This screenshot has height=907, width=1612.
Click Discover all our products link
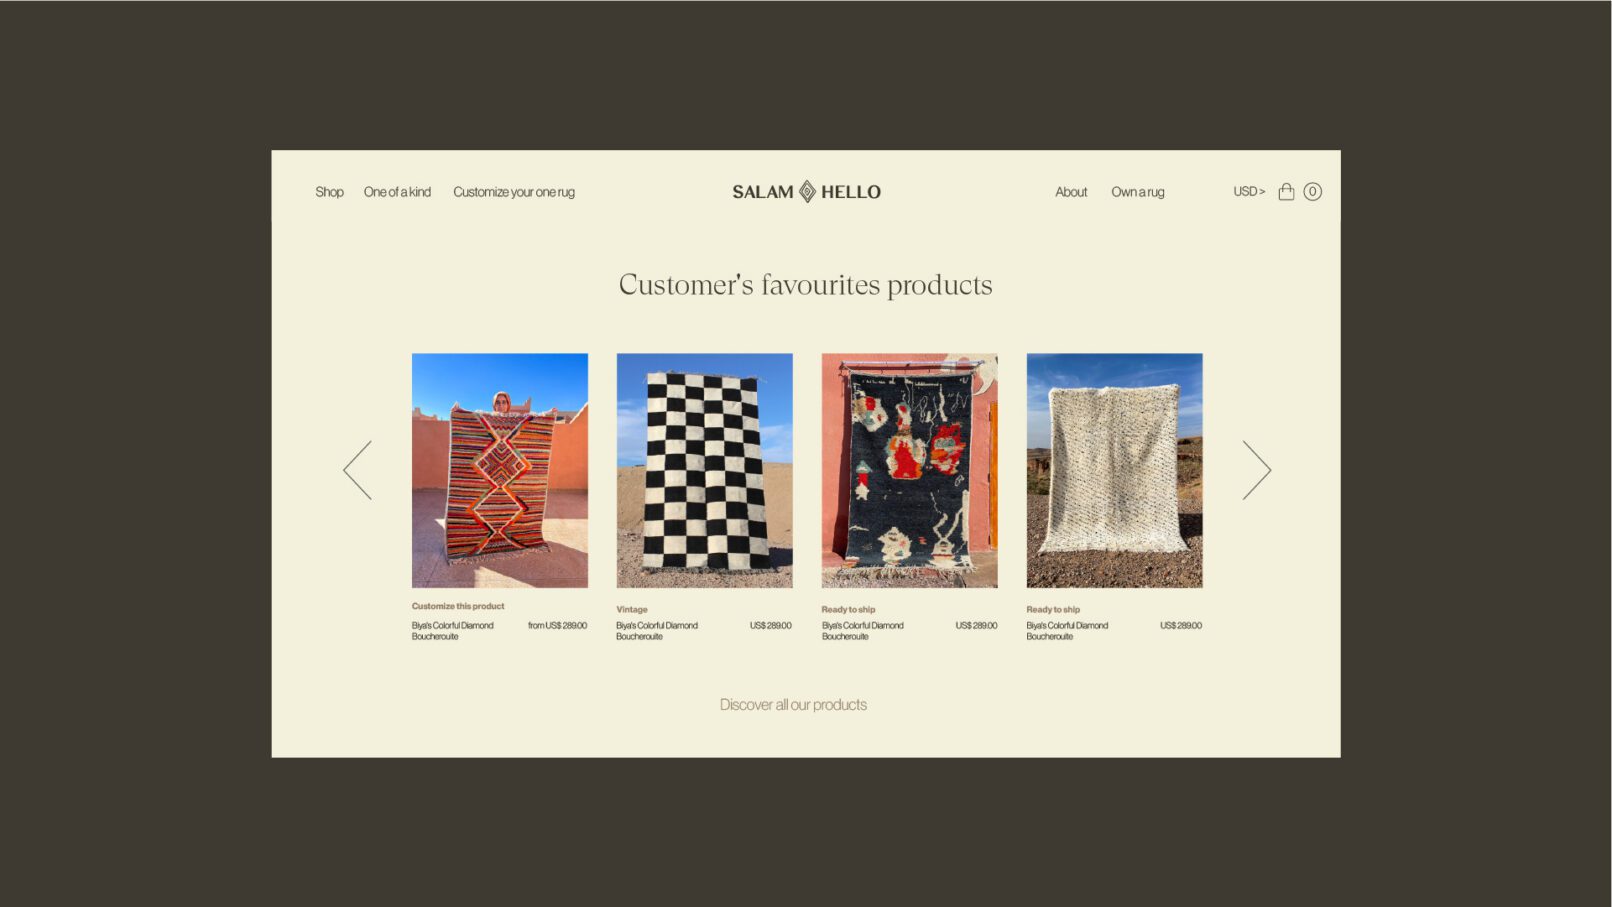(793, 705)
